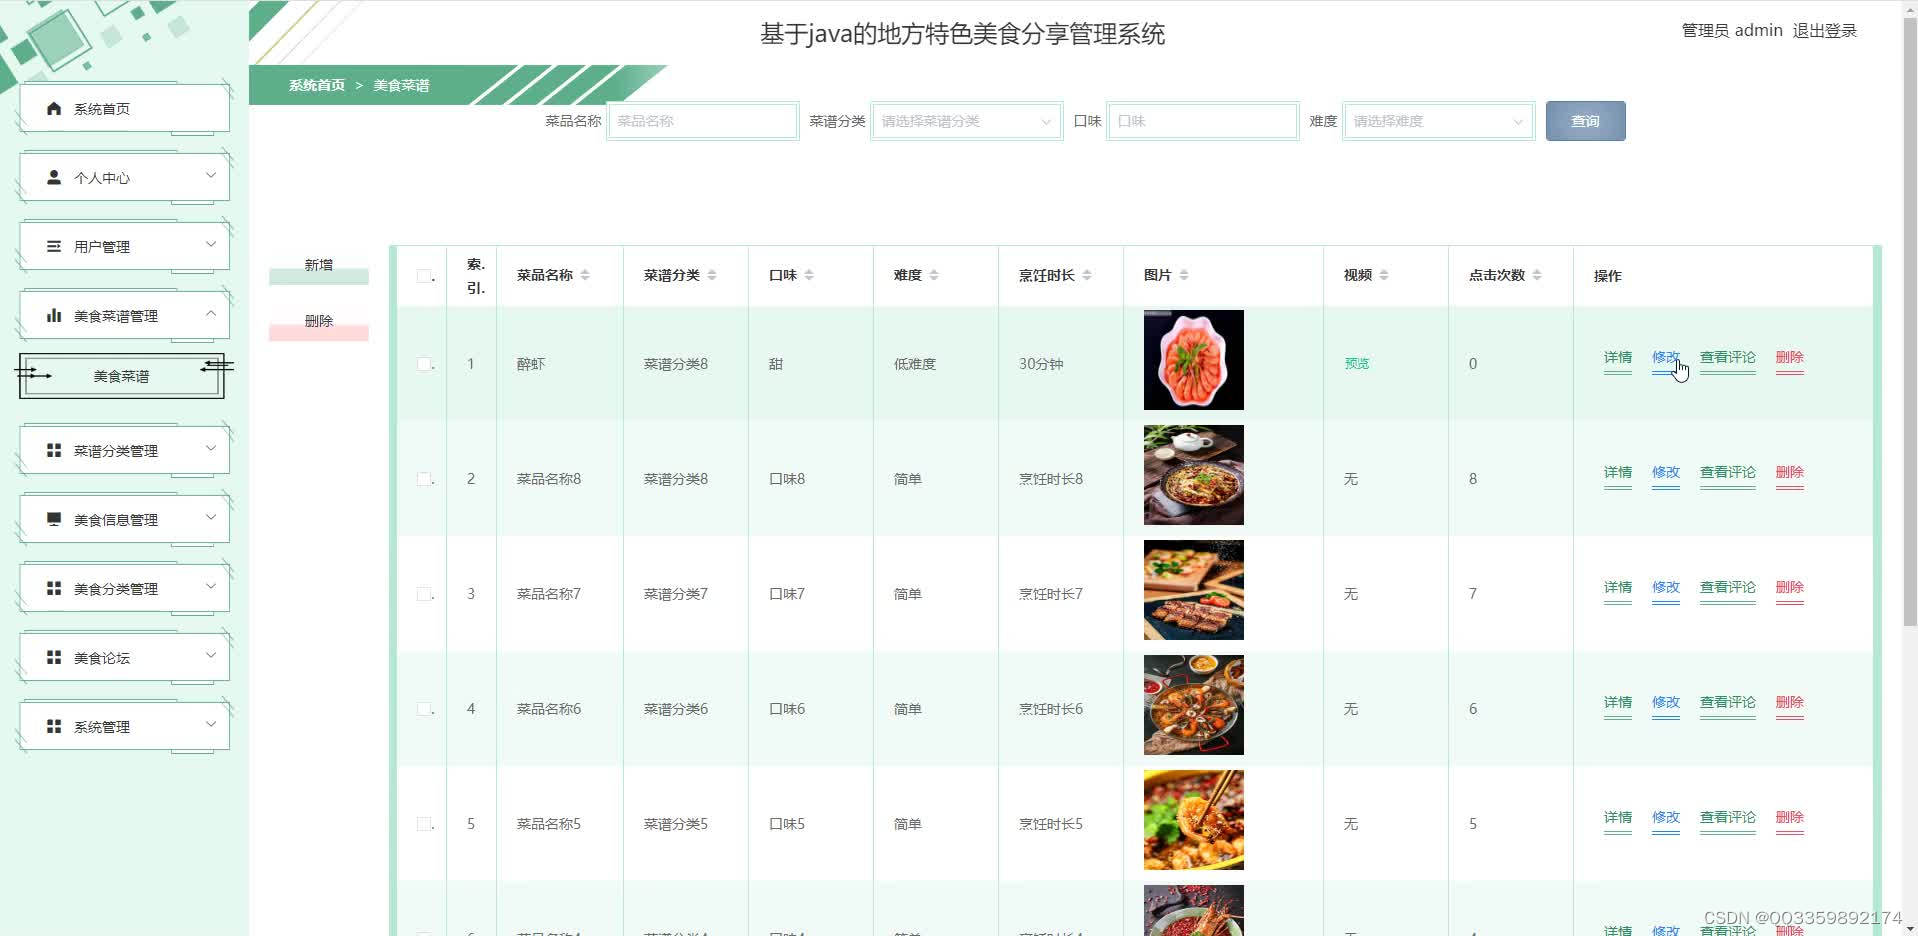The image size is (1918, 936).
Task: Open 详情 for the 醉虾 row
Action: tap(1617, 358)
